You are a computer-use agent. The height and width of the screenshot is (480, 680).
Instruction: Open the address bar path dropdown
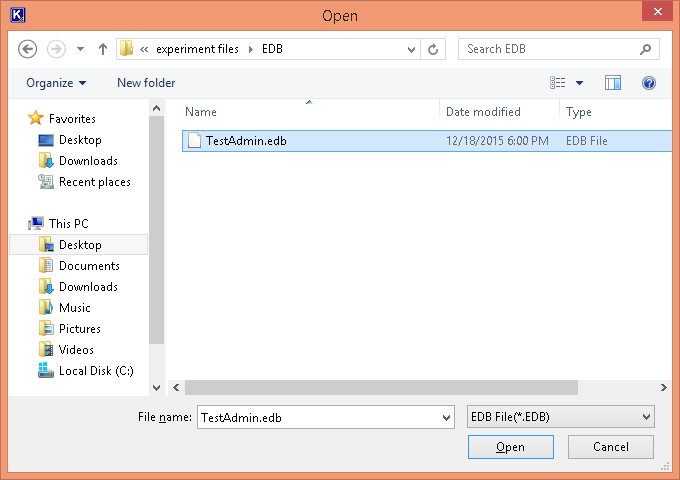tap(411, 49)
